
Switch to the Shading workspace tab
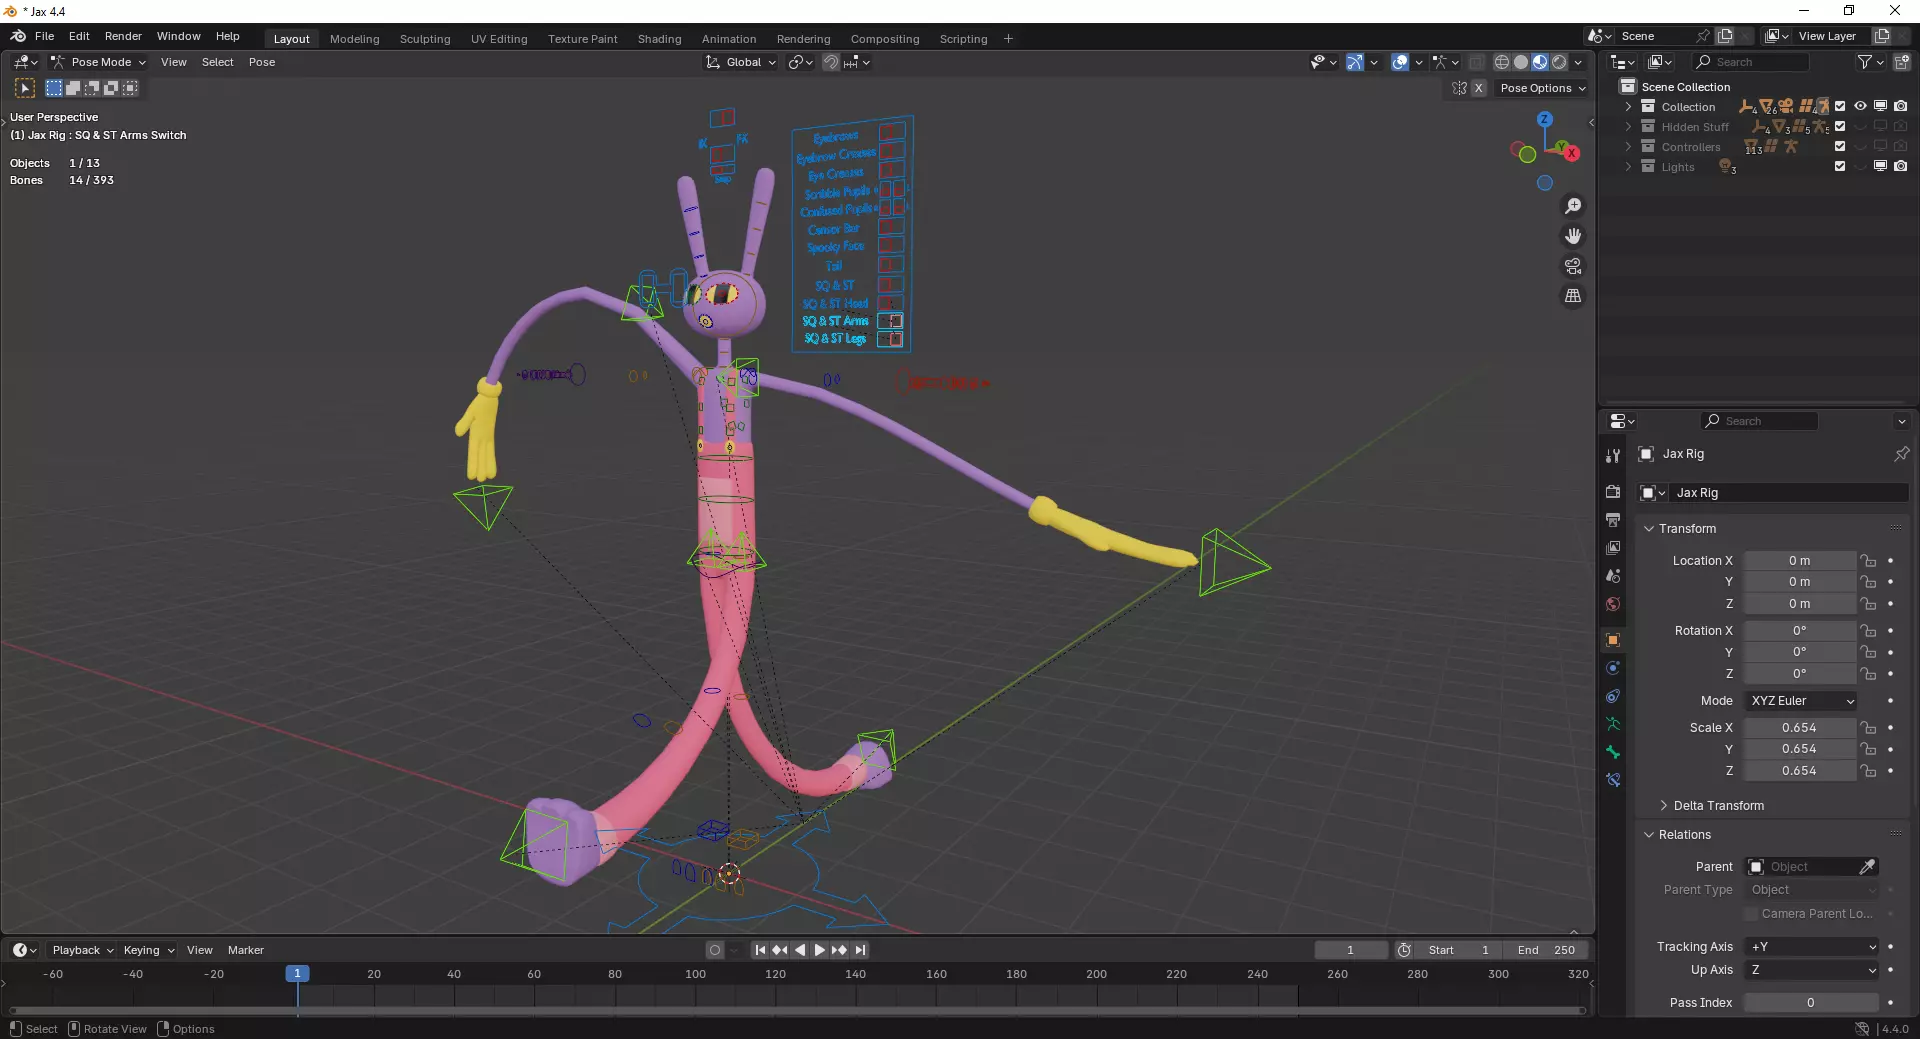(659, 39)
